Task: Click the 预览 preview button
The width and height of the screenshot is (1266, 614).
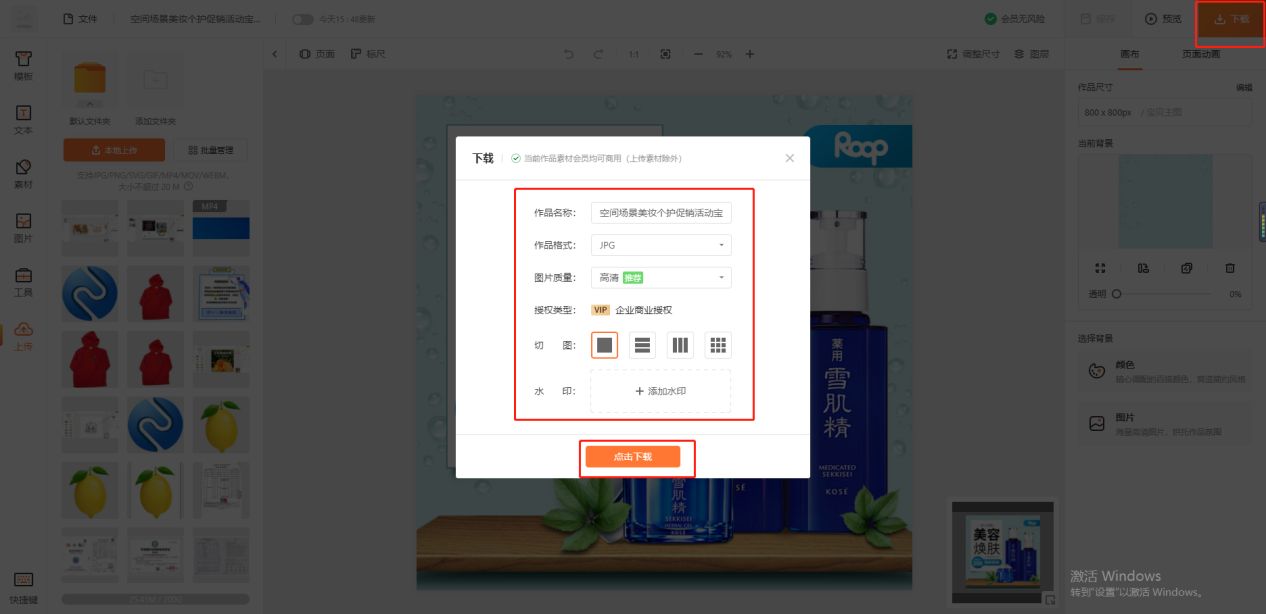Action: [x=1163, y=19]
